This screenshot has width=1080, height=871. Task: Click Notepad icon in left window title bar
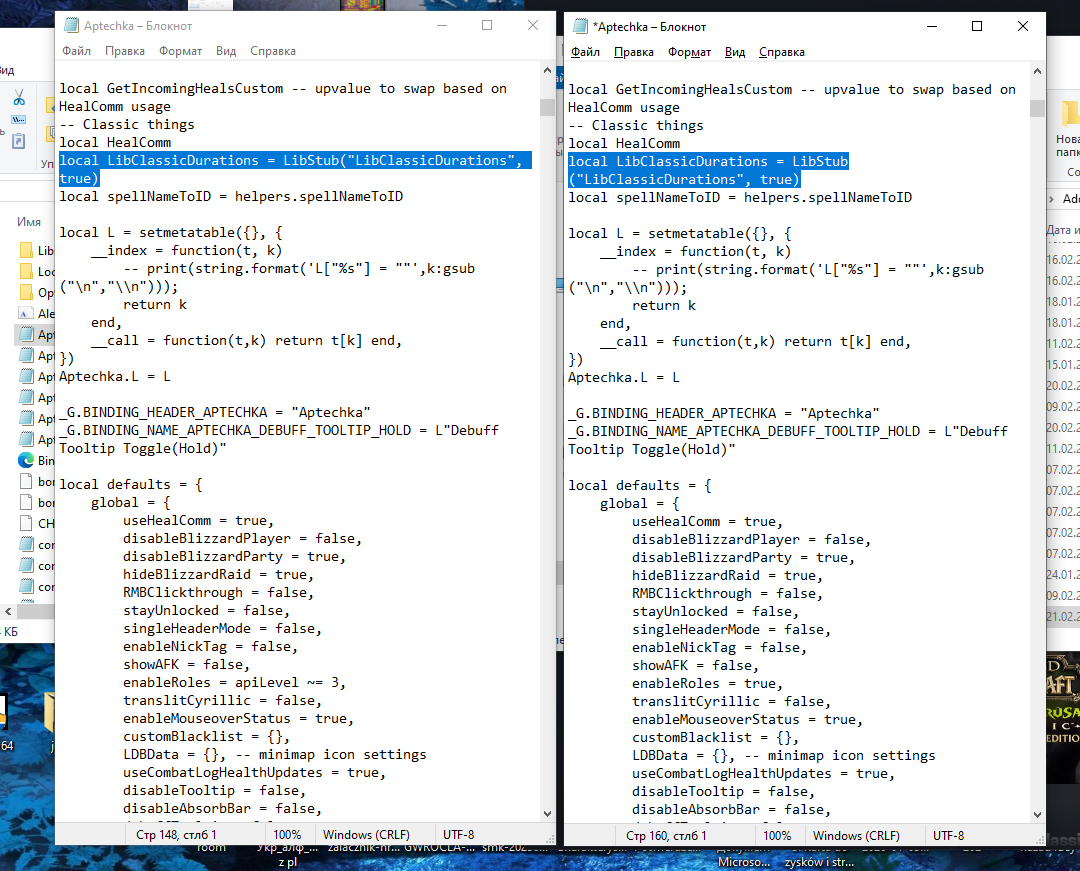pyautogui.click(x=71, y=25)
